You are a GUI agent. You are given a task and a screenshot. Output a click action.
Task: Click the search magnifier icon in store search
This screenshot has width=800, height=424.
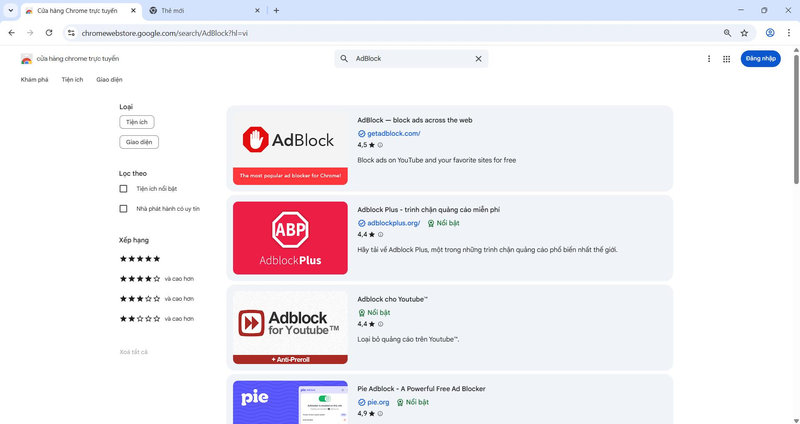coord(344,59)
